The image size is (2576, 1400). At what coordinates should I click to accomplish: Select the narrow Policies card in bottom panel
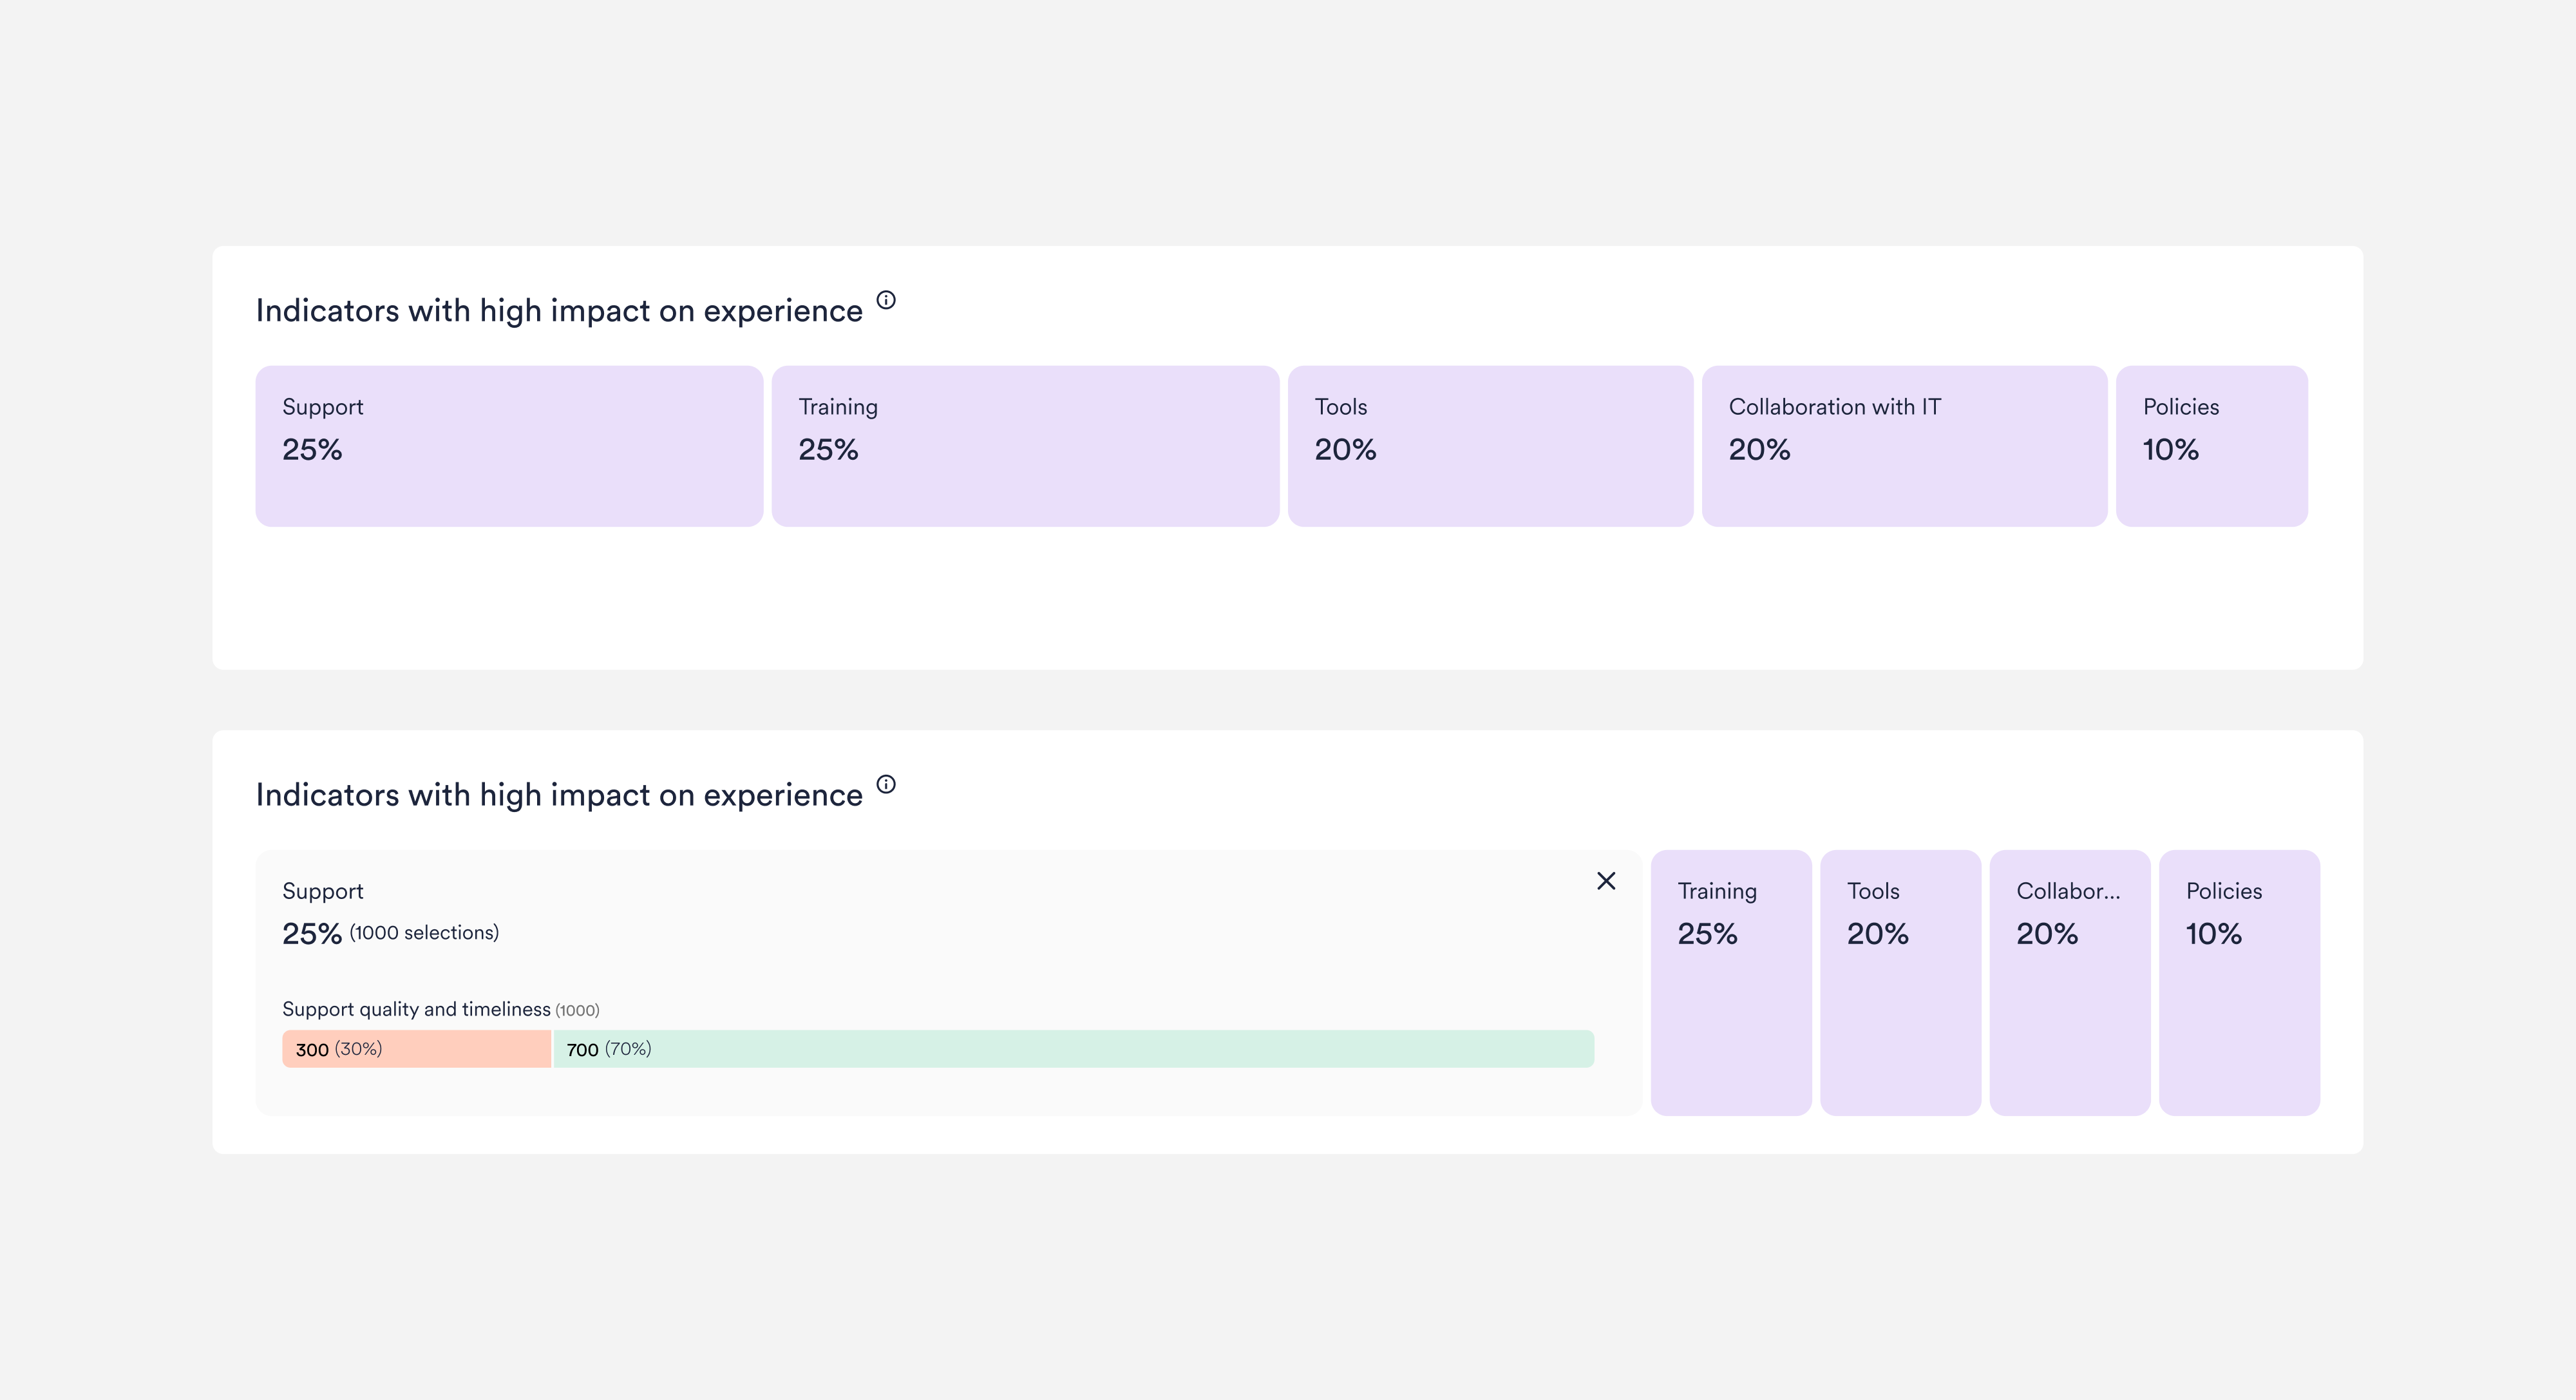2239,983
